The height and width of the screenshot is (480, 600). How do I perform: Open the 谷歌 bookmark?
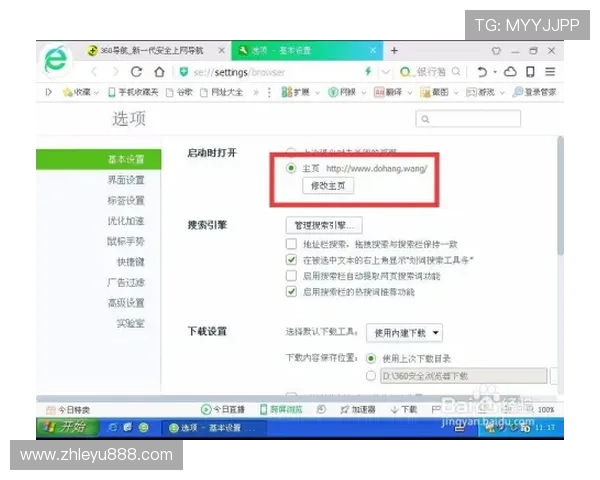point(179,92)
